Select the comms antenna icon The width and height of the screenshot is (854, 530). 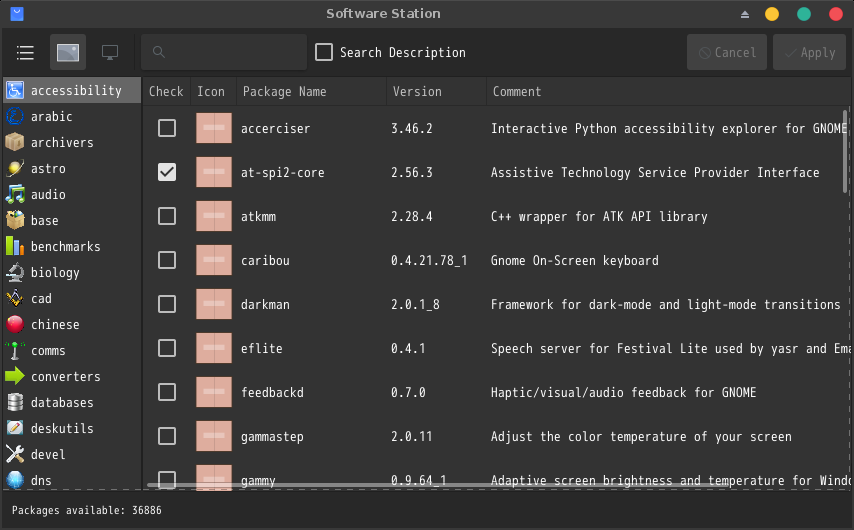pyautogui.click(x=15, y=350)
